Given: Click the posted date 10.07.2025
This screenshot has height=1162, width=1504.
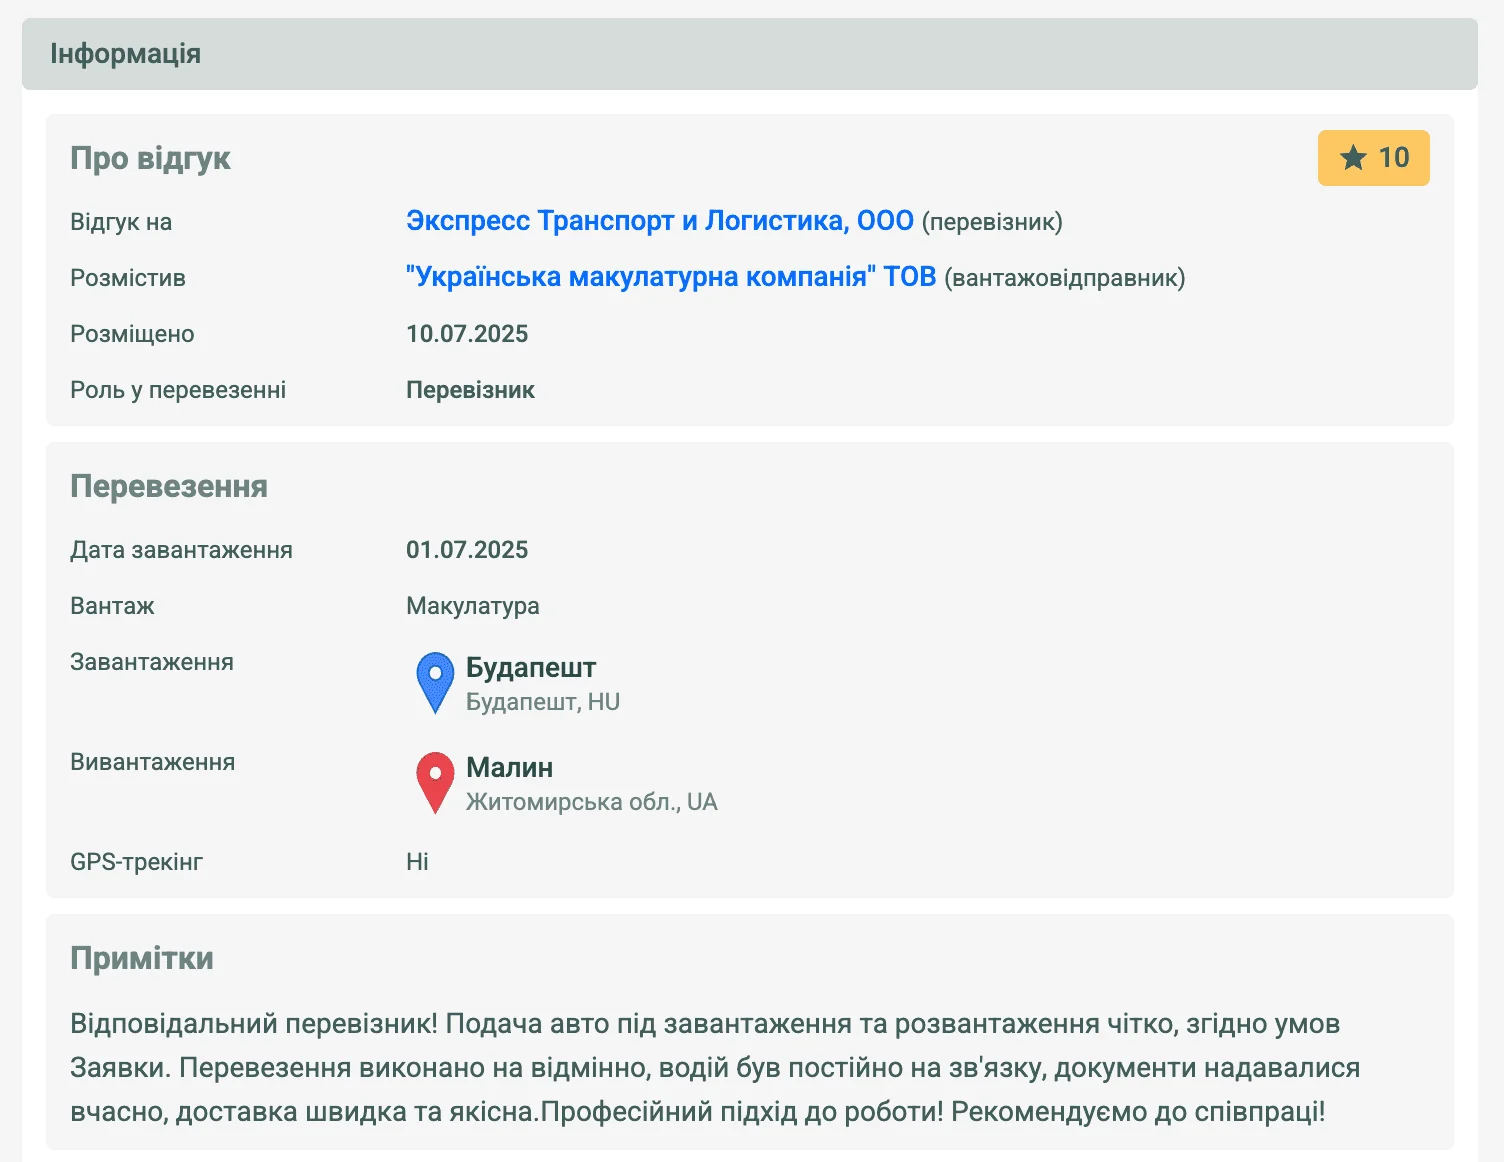Looking at the screenshot, I should (x=467, y=334).
